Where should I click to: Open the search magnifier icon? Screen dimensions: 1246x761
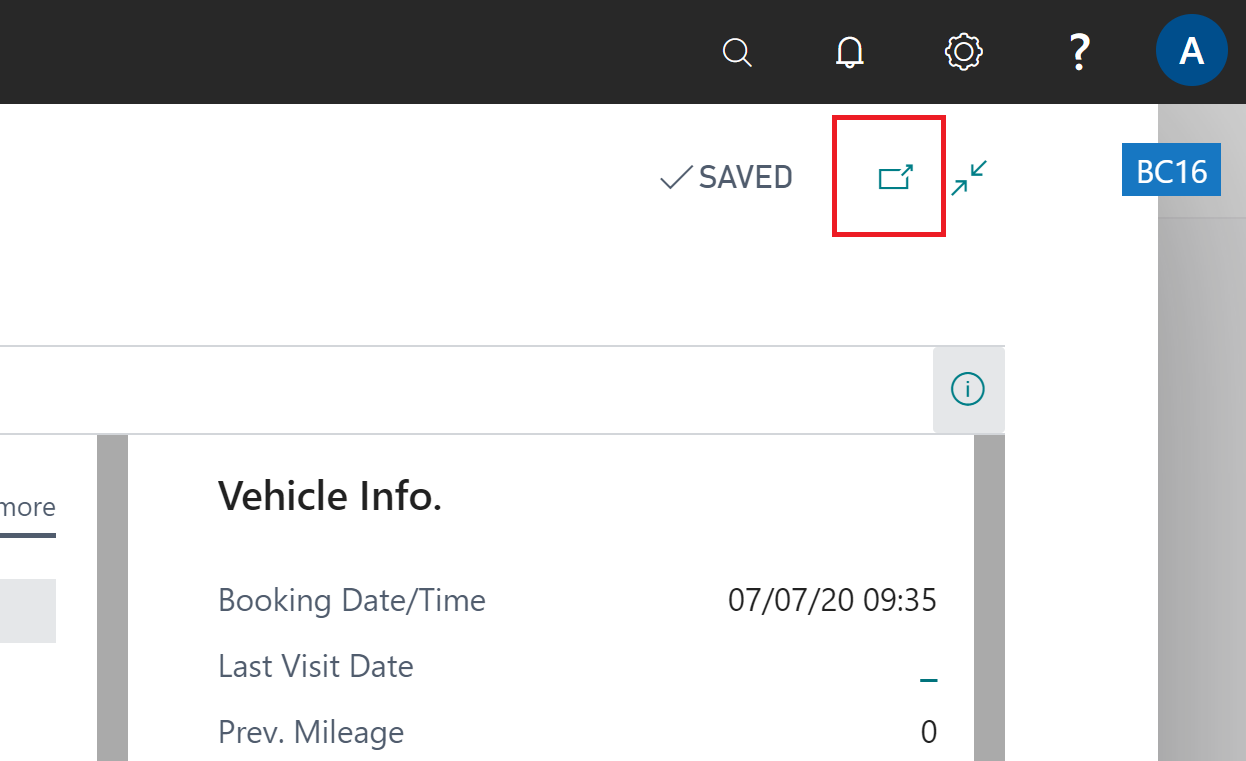pyautogui.click(x=737, y=52)
